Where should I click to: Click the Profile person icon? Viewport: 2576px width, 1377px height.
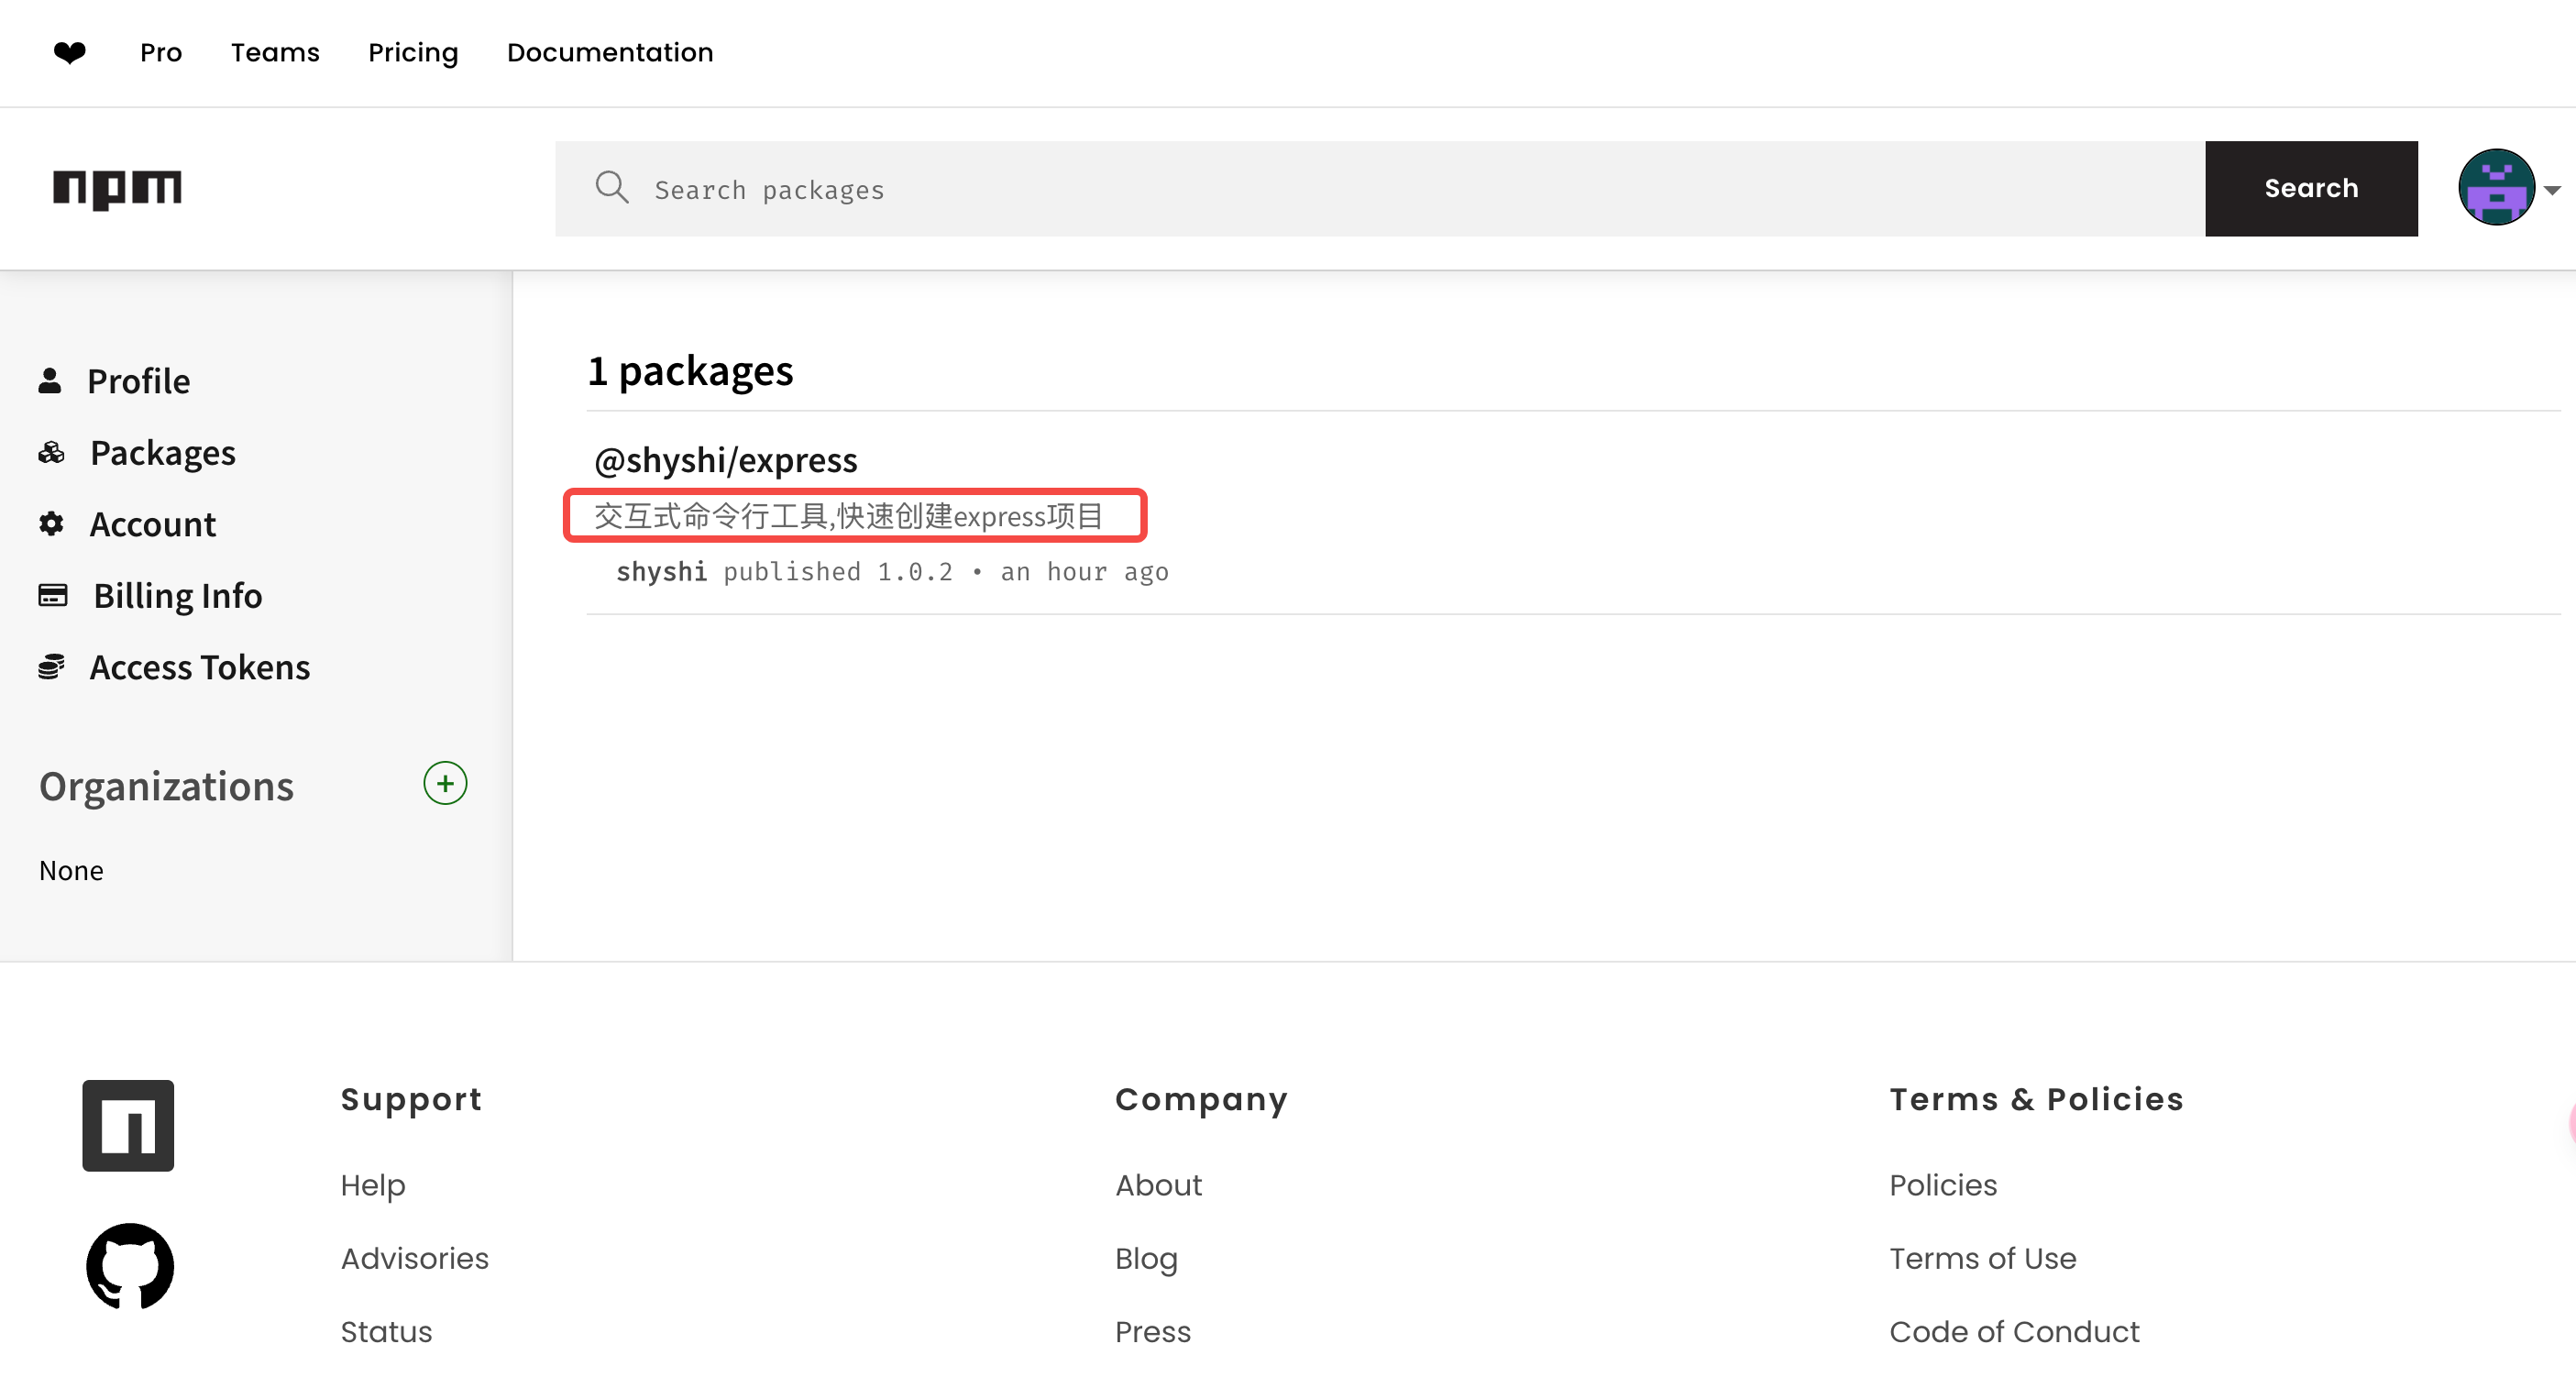tap(50, 380)
